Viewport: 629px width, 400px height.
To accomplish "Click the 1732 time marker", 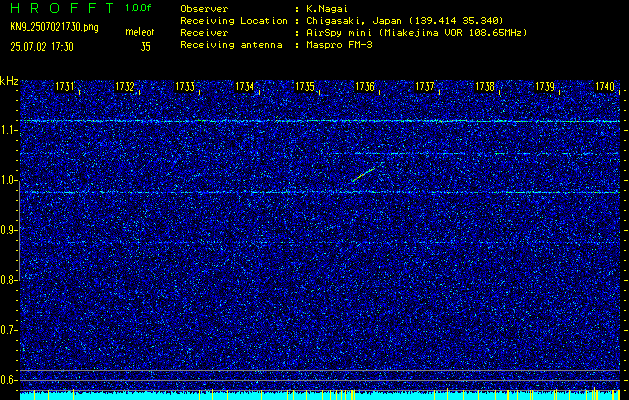I will (125, 86).
